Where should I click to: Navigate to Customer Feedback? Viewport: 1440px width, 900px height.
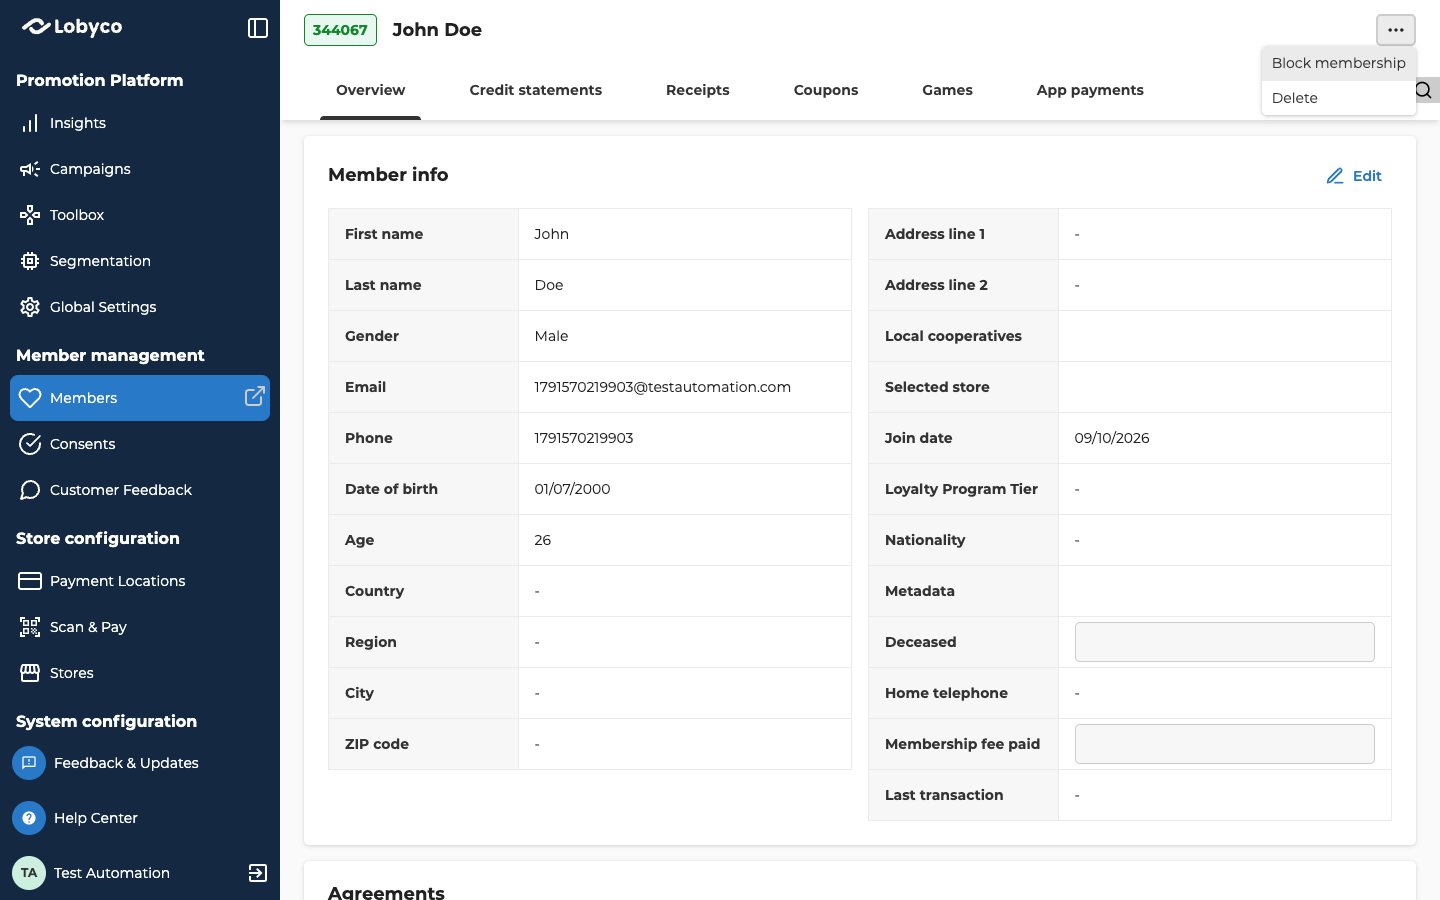click(140, 490)
